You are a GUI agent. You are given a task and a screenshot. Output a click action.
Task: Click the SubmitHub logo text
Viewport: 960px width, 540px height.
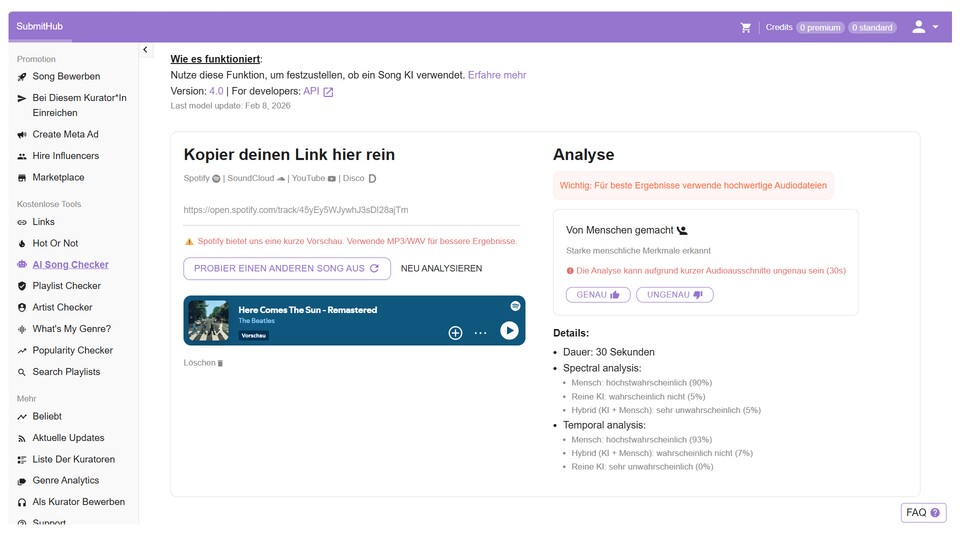pos(39,26)
